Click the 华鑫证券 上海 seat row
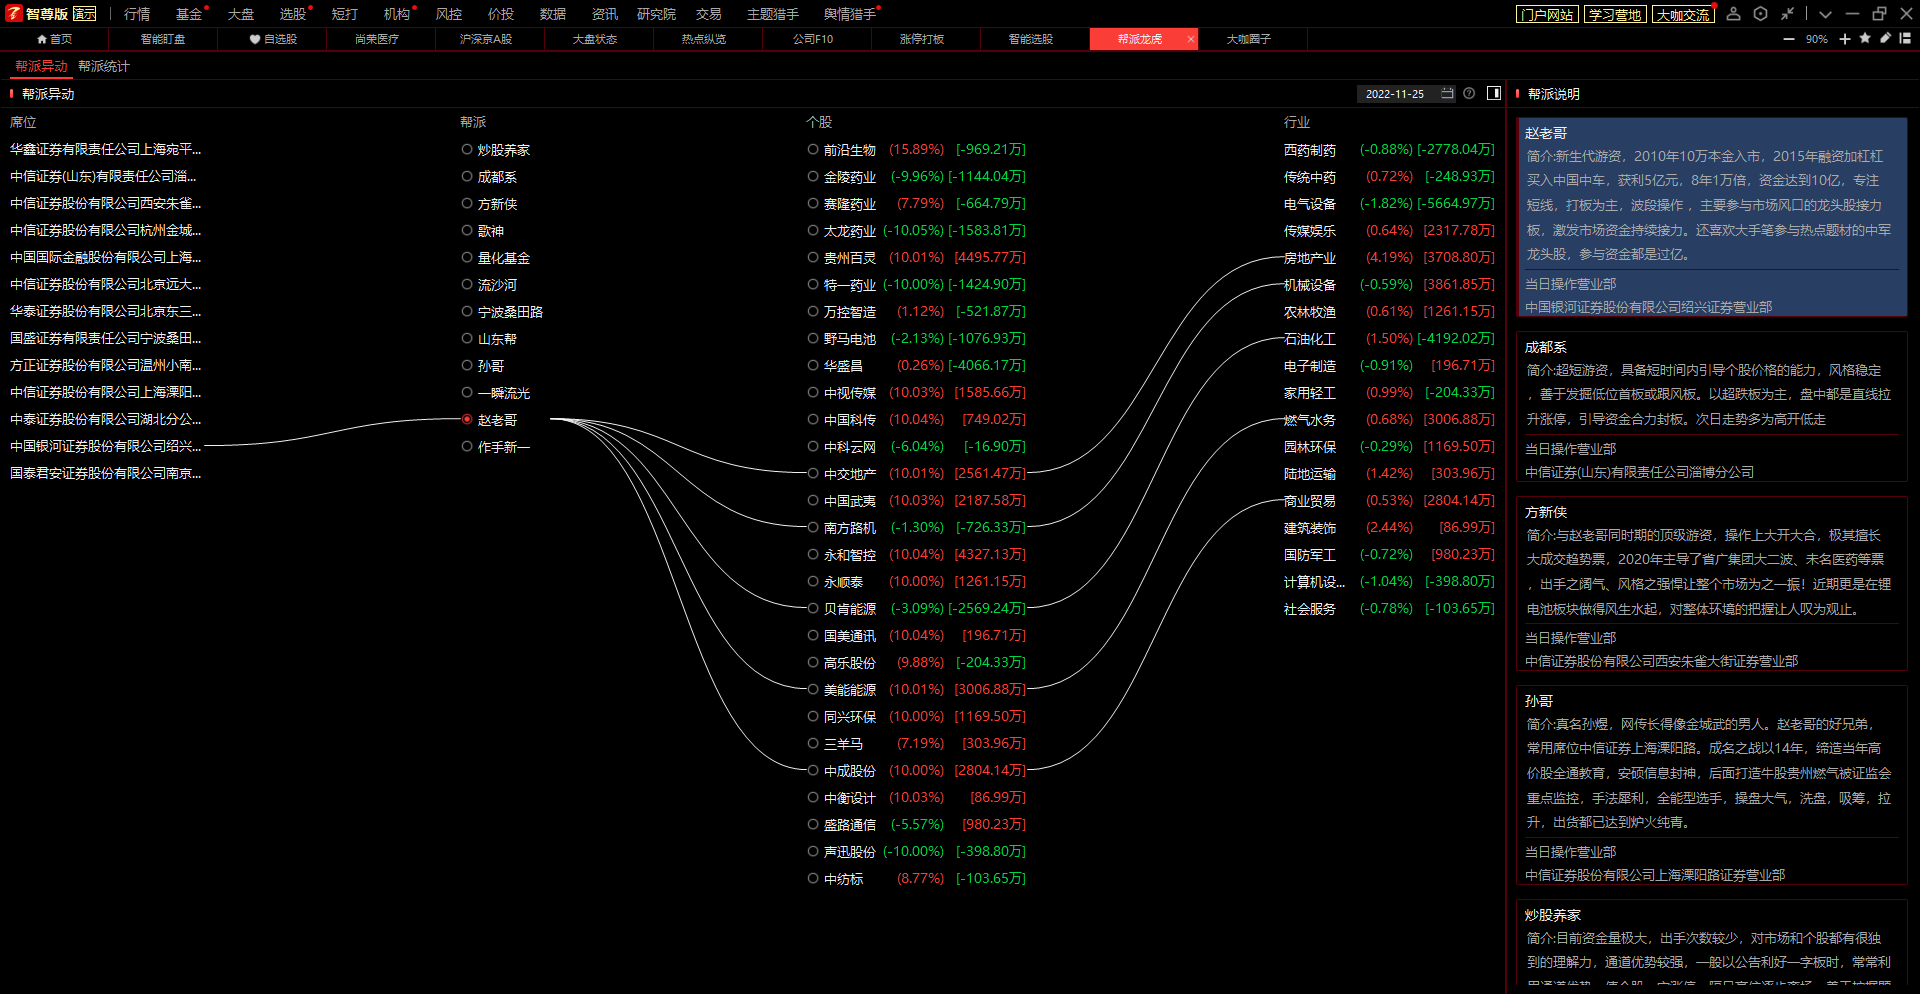The width and height of the screenshot is (1920, 994). coord(106,149)
